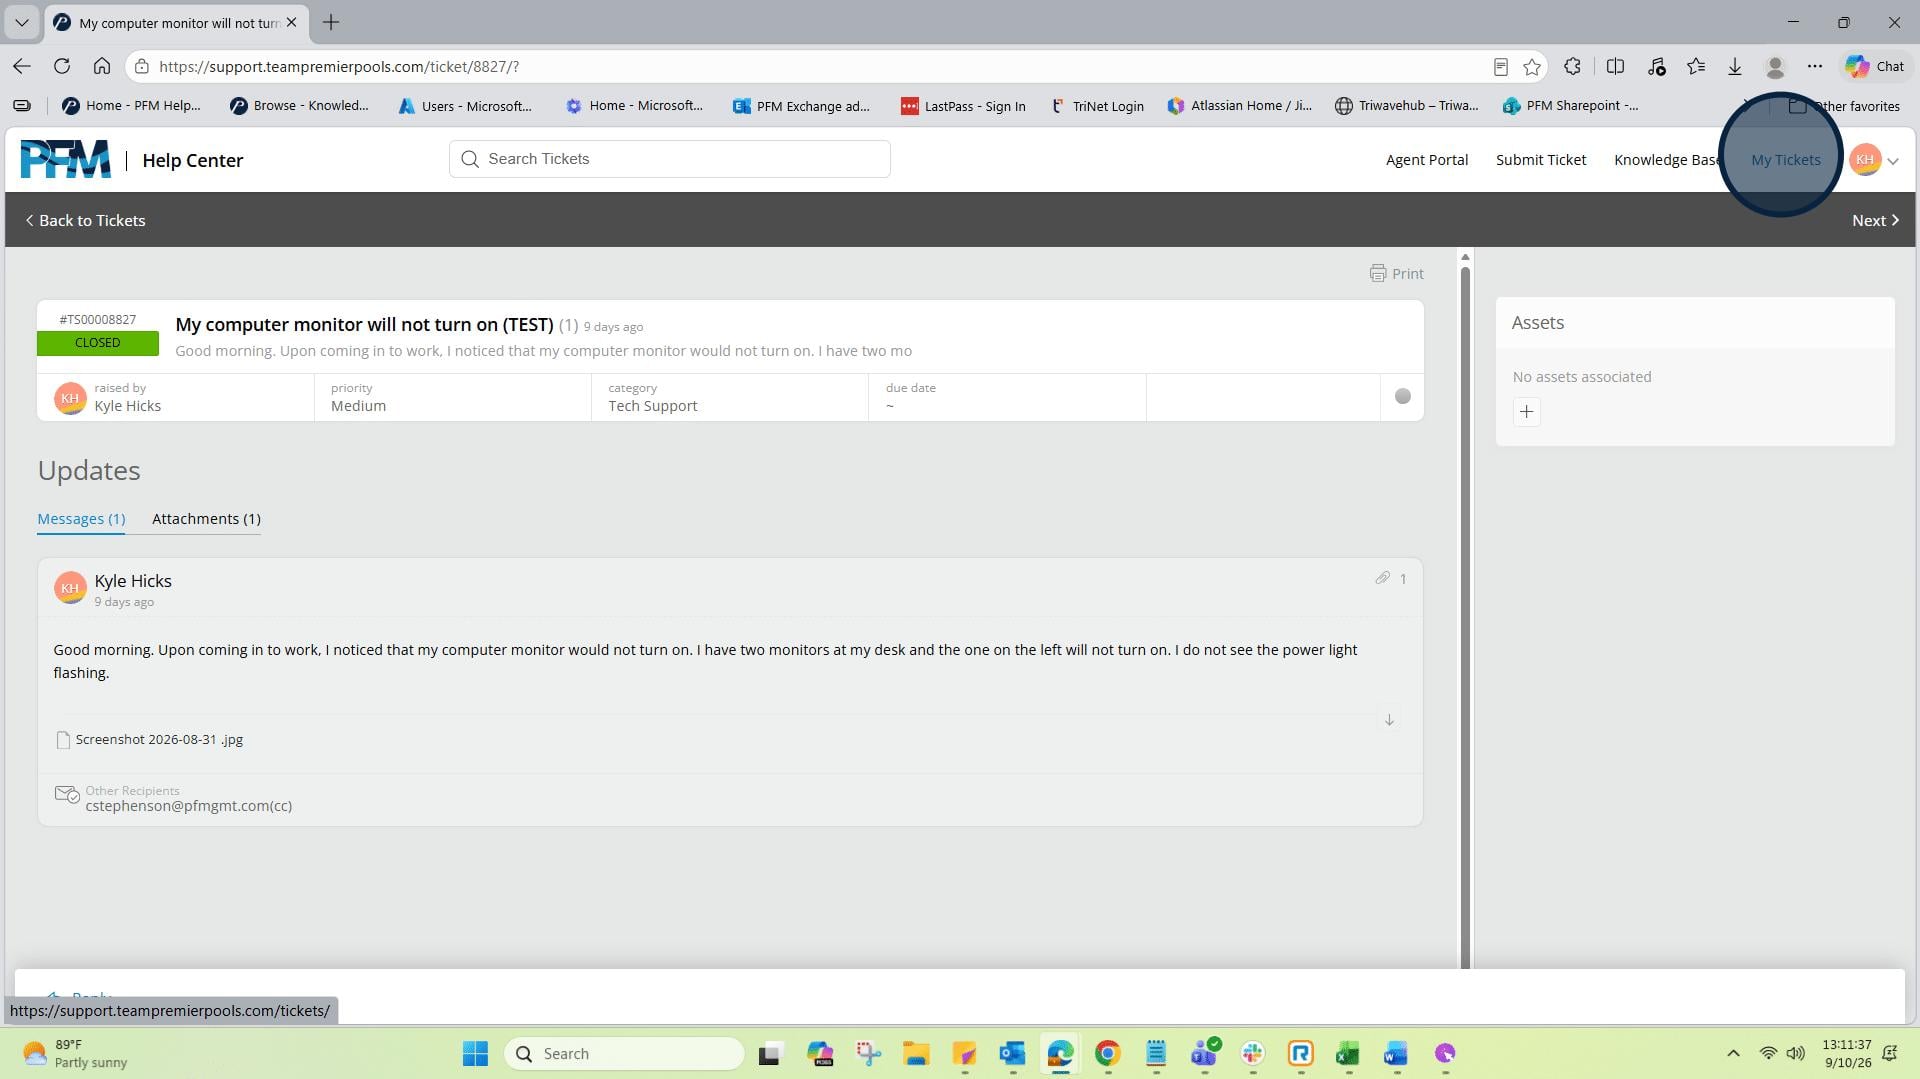The height and width of the screenshot is (1079, 1920).
Task: Open browser extensions menu
Action: [1572, 67]
